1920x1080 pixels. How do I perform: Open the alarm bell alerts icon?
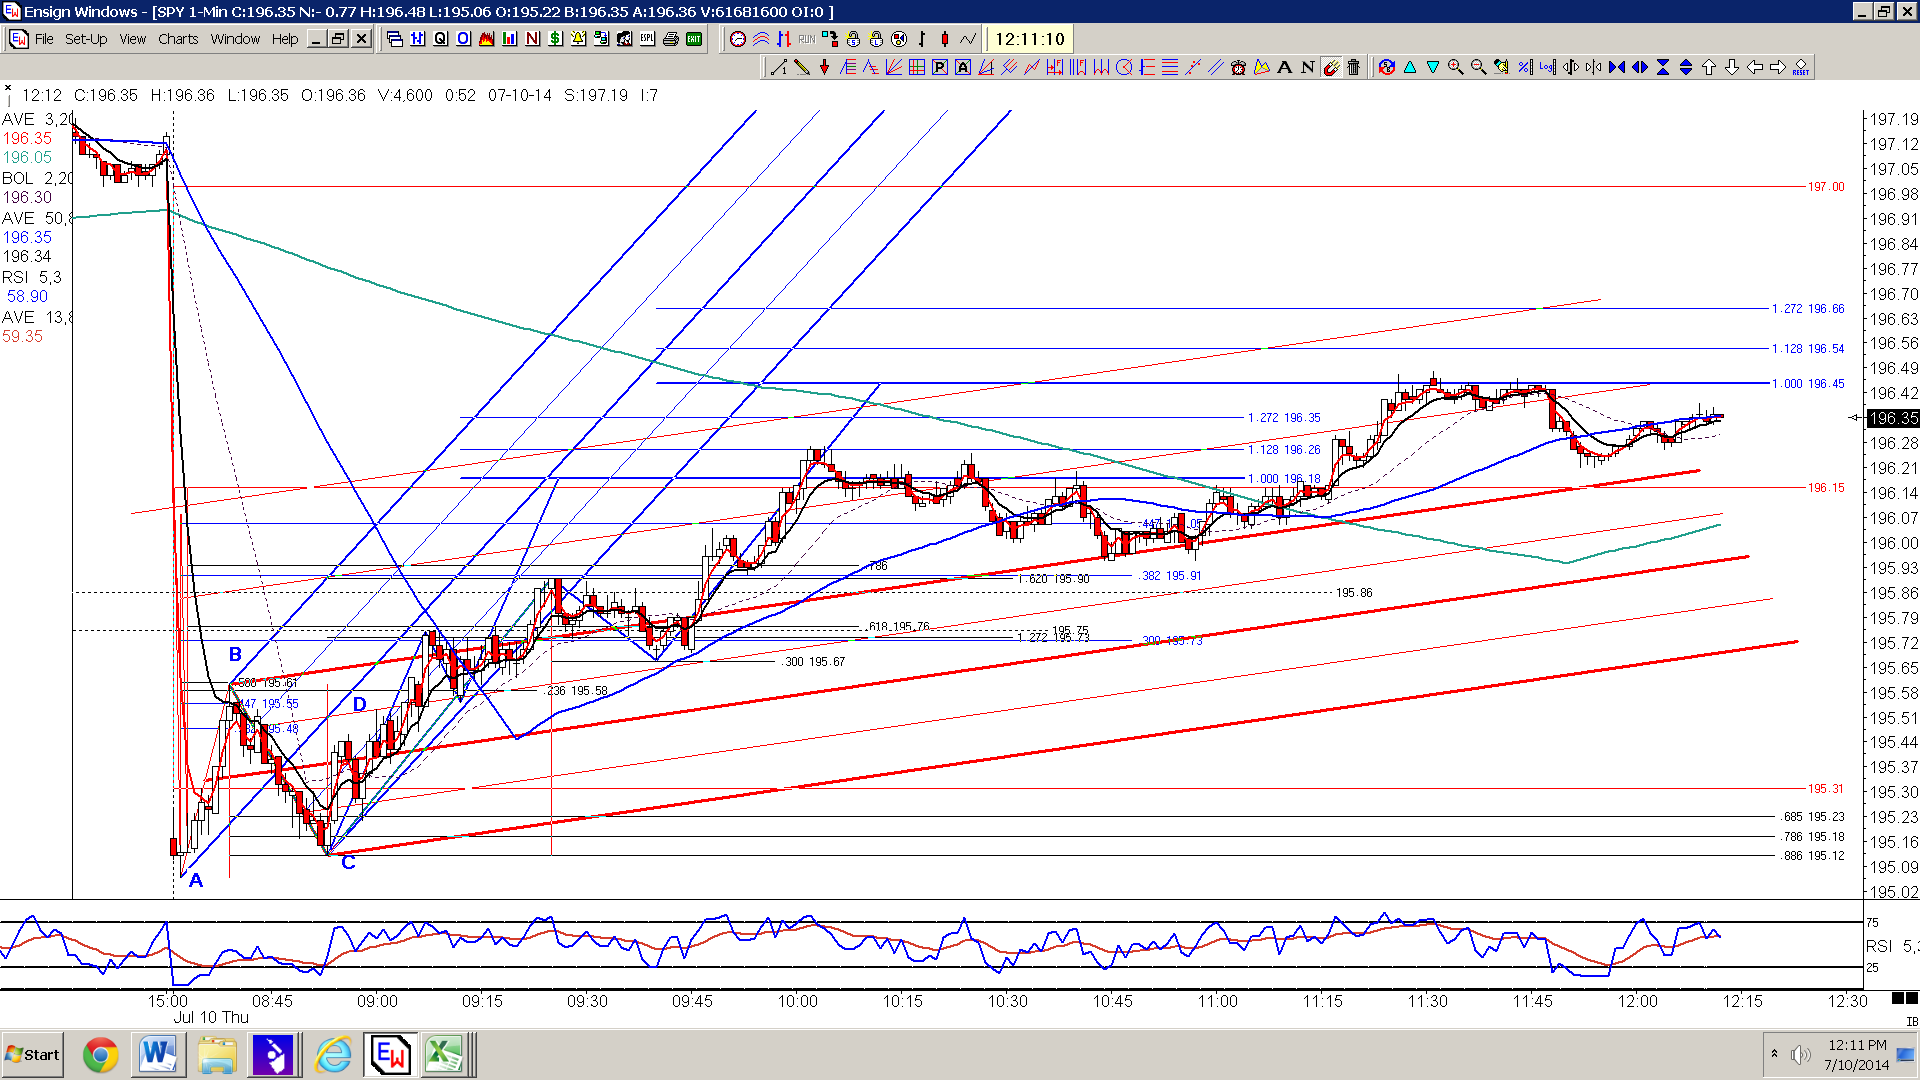[x=578, y=39]
